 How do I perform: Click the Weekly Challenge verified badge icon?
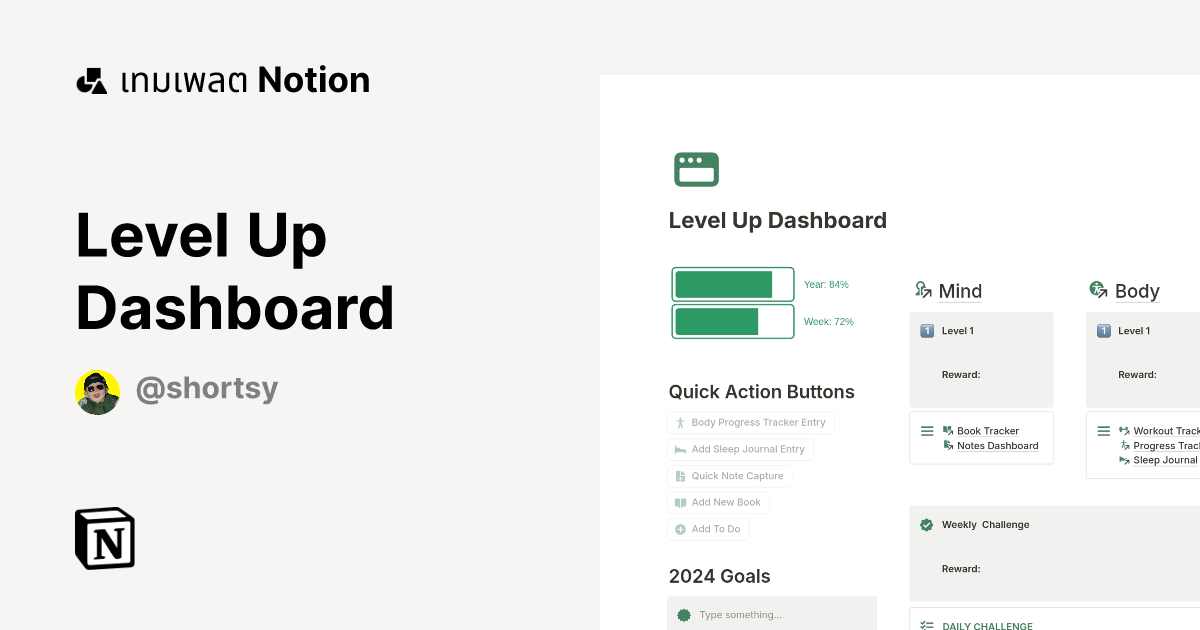[x=926, y=524]
